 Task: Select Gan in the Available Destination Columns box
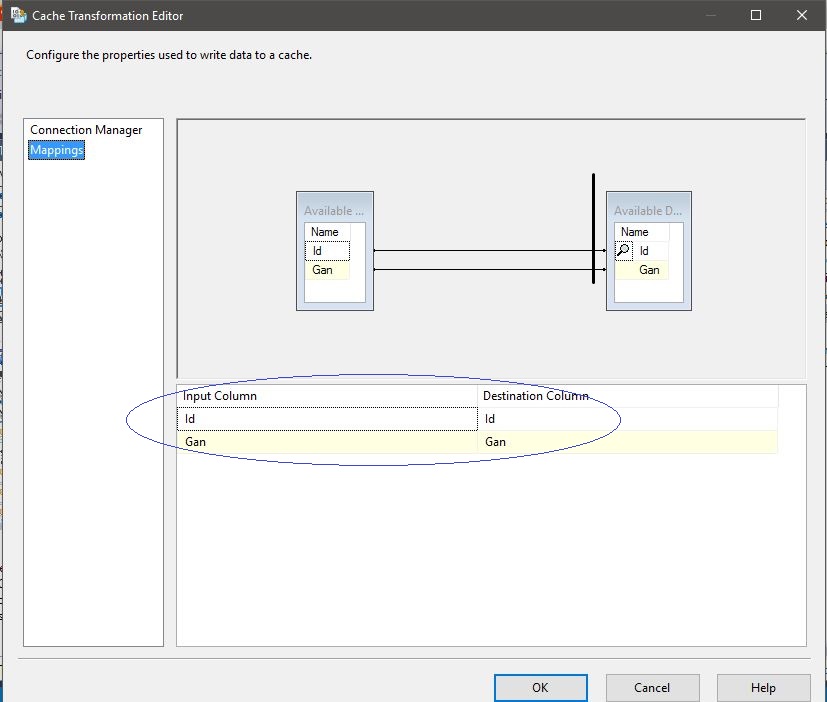(x=650, y=270)
